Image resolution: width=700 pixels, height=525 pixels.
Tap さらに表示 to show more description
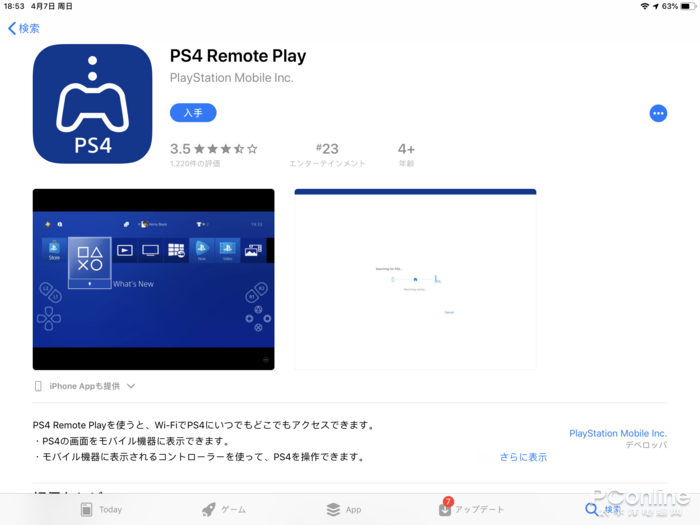[523, 457]
